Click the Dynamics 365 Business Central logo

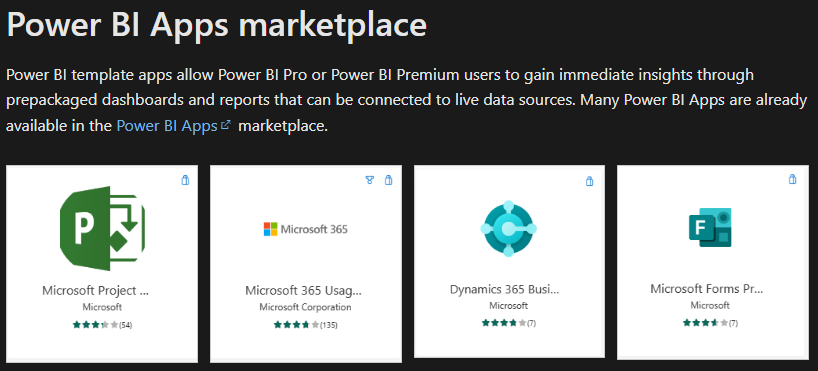pyautogui.click(x=509, y=228)
